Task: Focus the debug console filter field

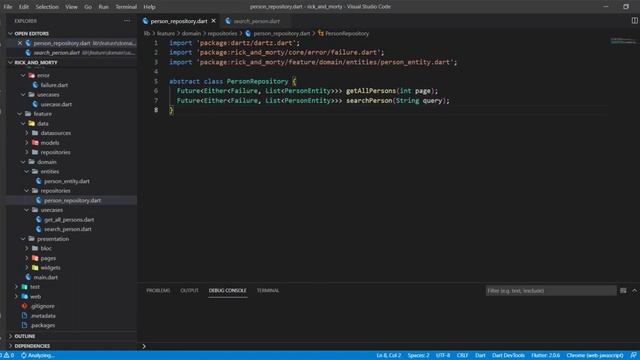Action: [x=551, y=291]
